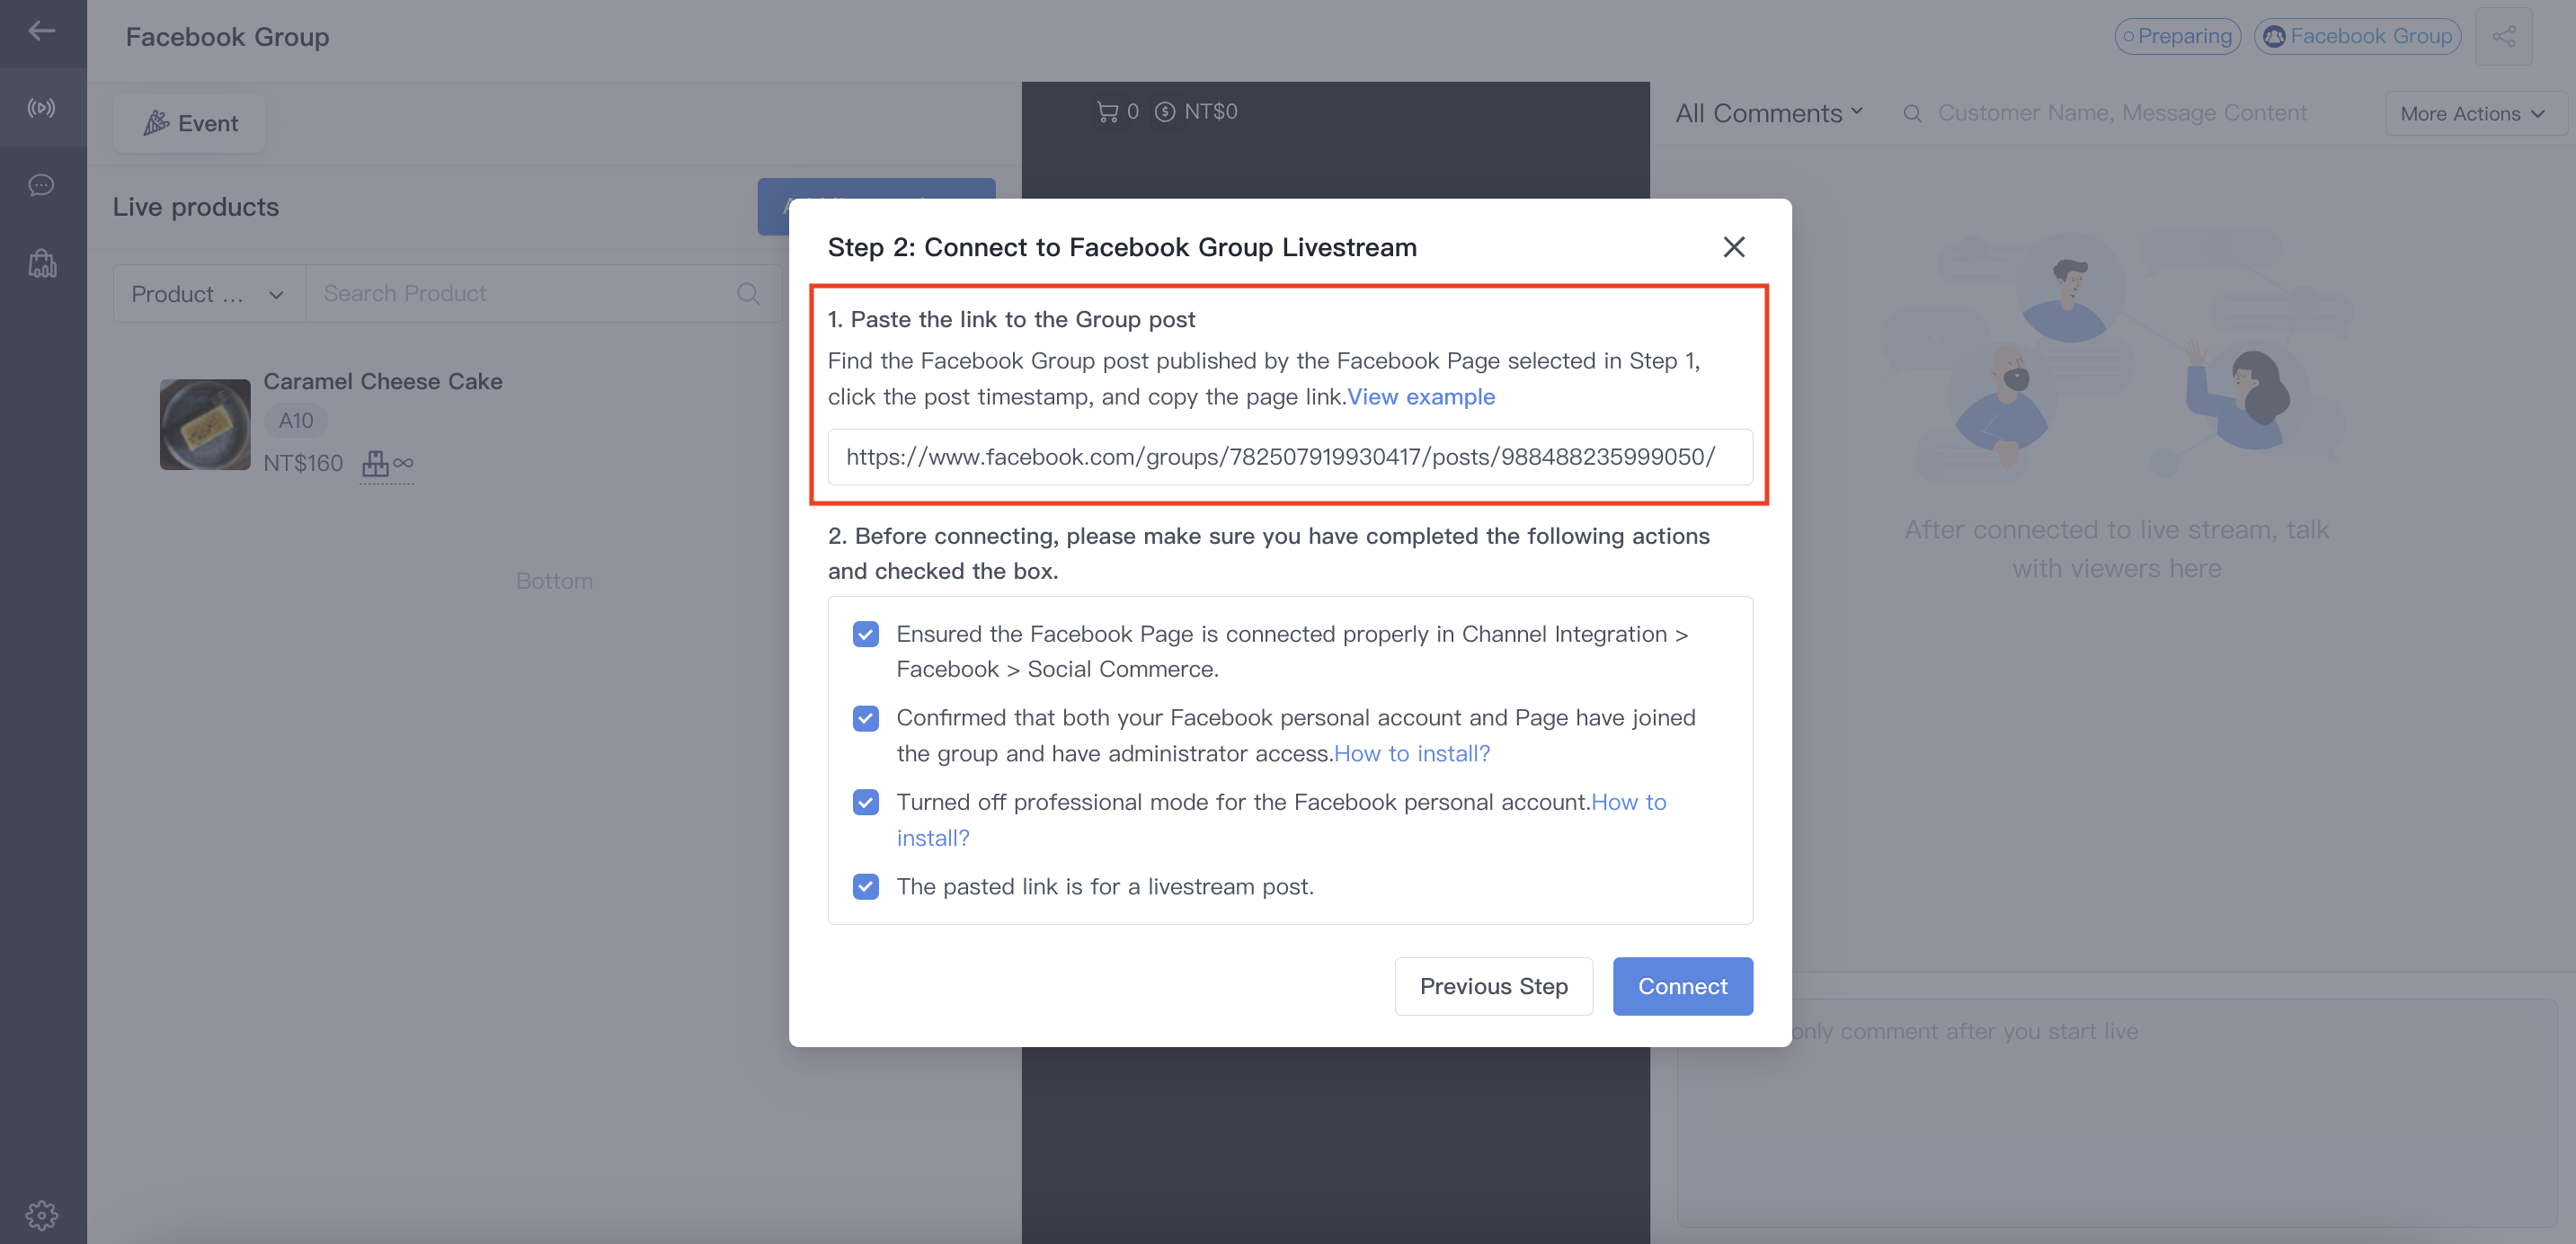The height and width of the screenshot is (1244, 2576).
Task: Expand the All Comments dropdown
Action: (1768, 113)
